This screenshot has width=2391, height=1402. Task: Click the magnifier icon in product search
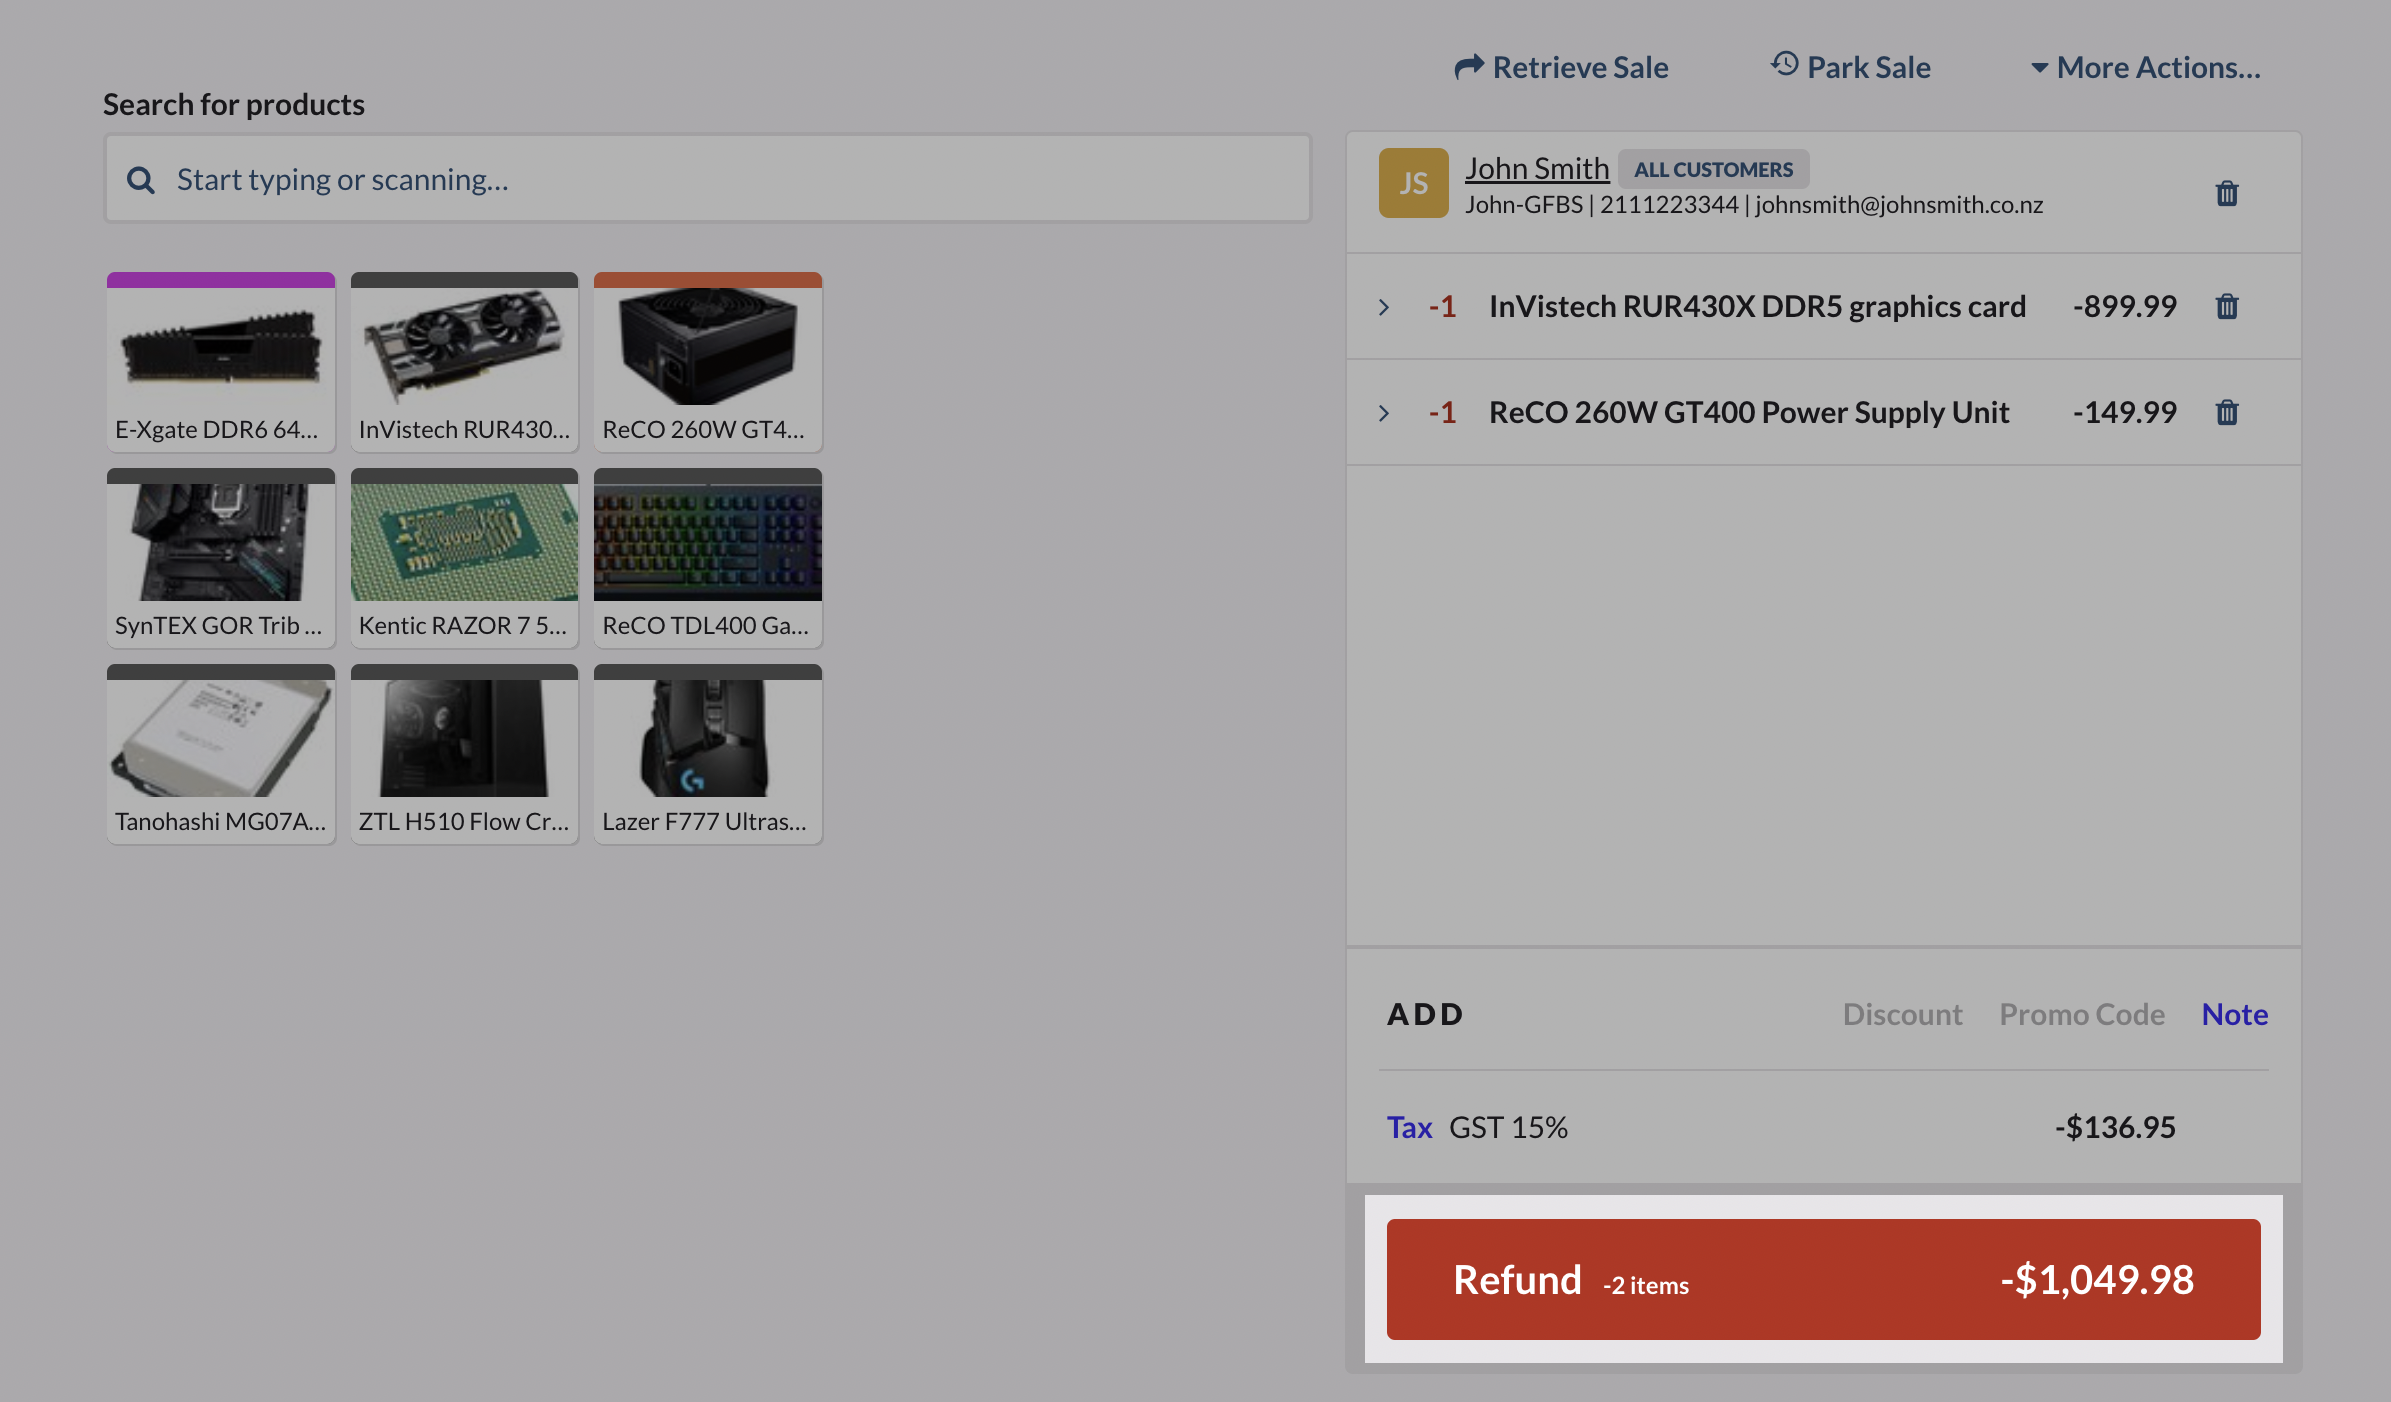click(x=141, y=178)
